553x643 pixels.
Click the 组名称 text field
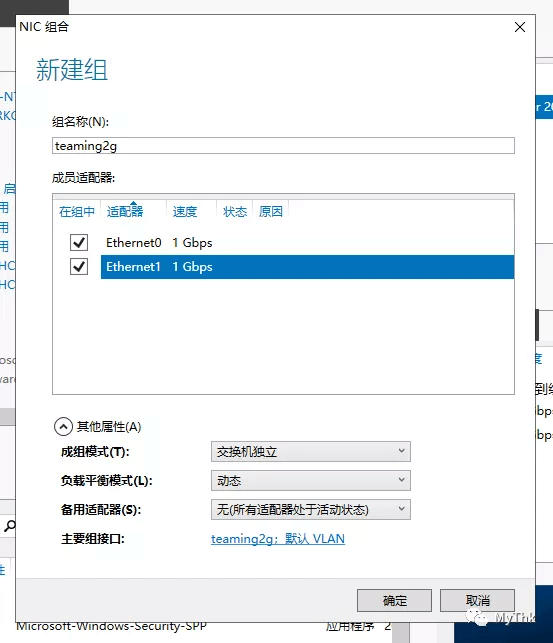coord(283,146)
